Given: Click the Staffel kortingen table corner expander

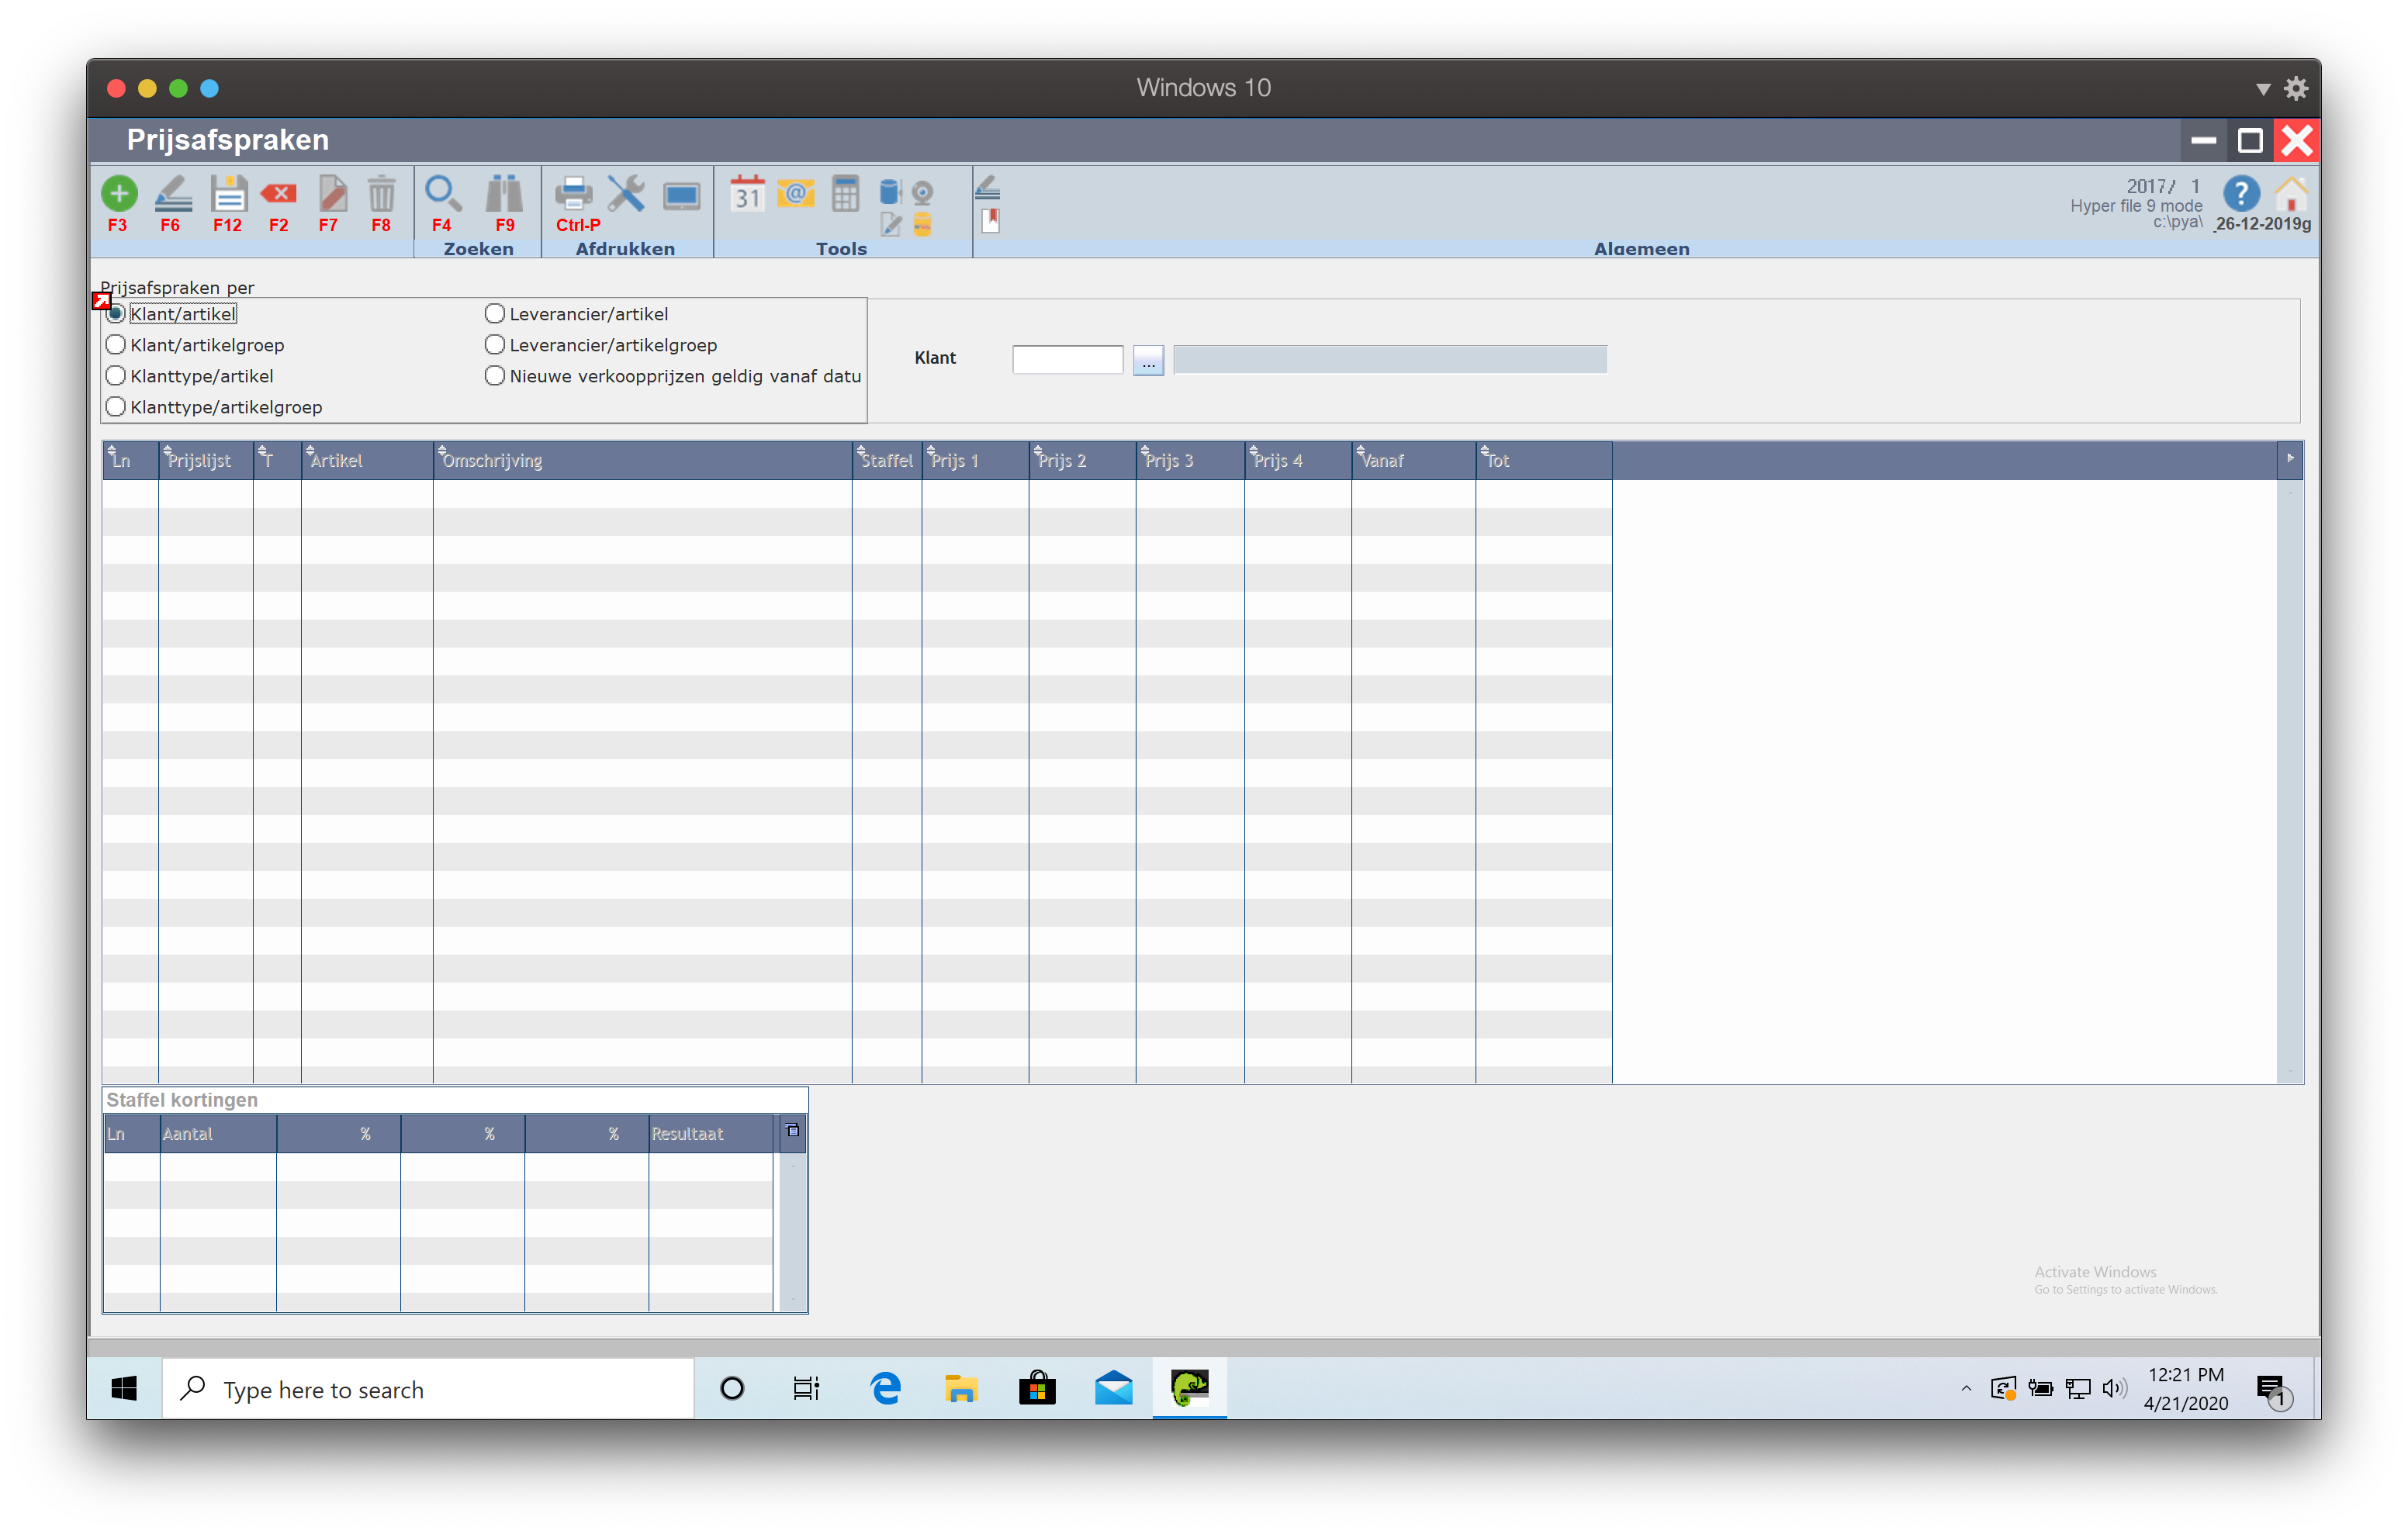Looking at the screenshot, I should pos(793,1131).
